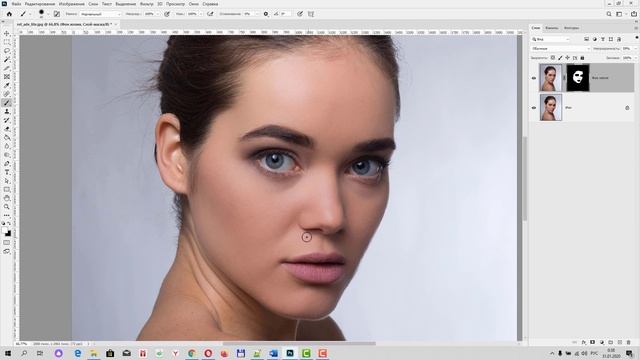This screenshot has width=640, height=360.
Task: Select the Zoom tool
Action: [7, 207]
